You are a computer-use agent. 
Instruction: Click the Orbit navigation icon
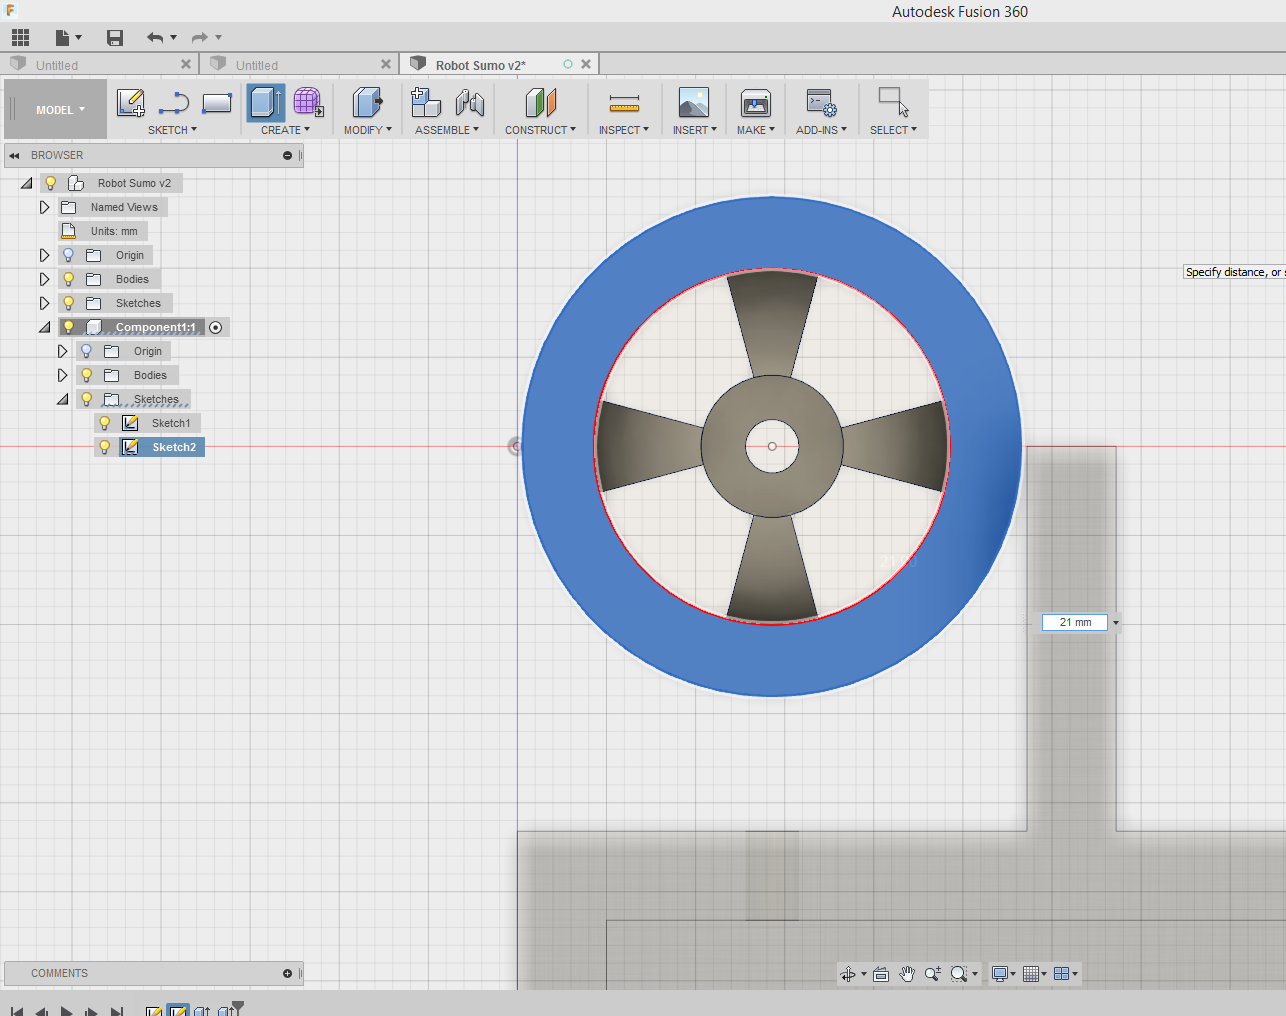click(x=848, y=974)
